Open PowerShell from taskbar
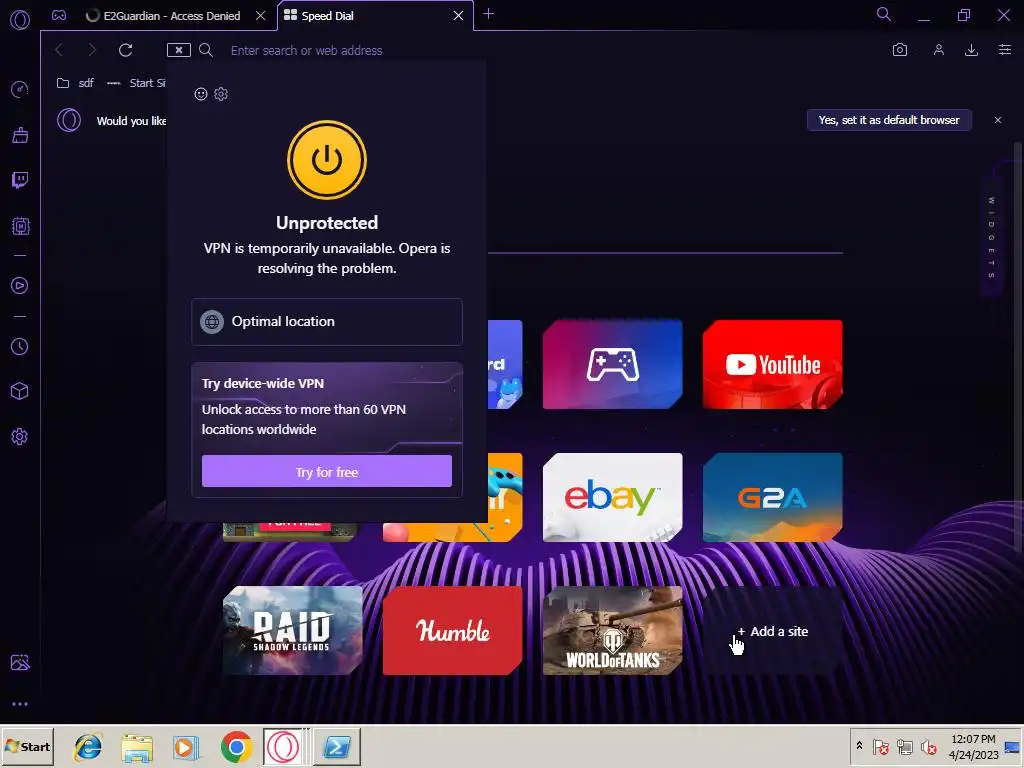 (337, 746)
